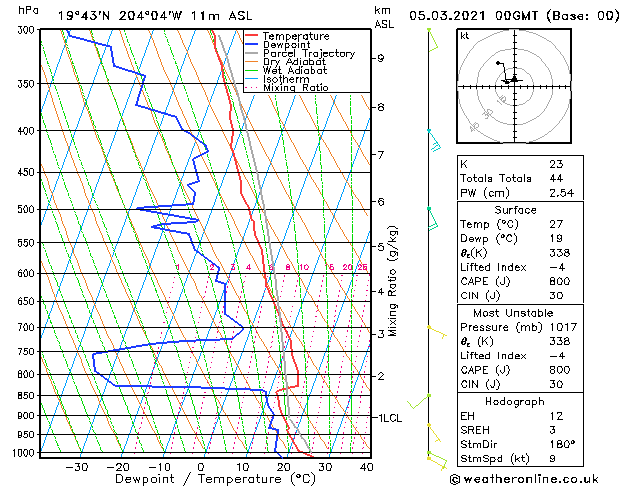Viewport: 629px width, 486px height.
Task: Click the 'Mixing Ratio (g/kg)' vertical axis label
Action: (393, 281)
